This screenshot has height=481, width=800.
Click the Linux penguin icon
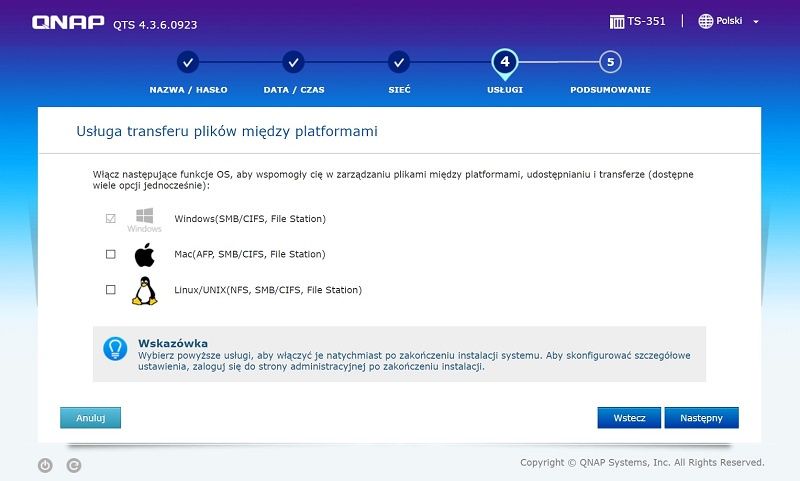click(x=144, y=291)
